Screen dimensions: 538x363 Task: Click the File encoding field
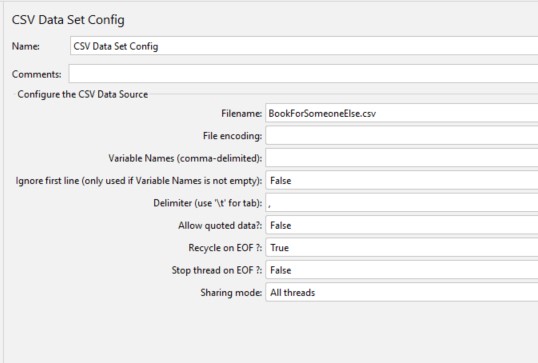402,136
